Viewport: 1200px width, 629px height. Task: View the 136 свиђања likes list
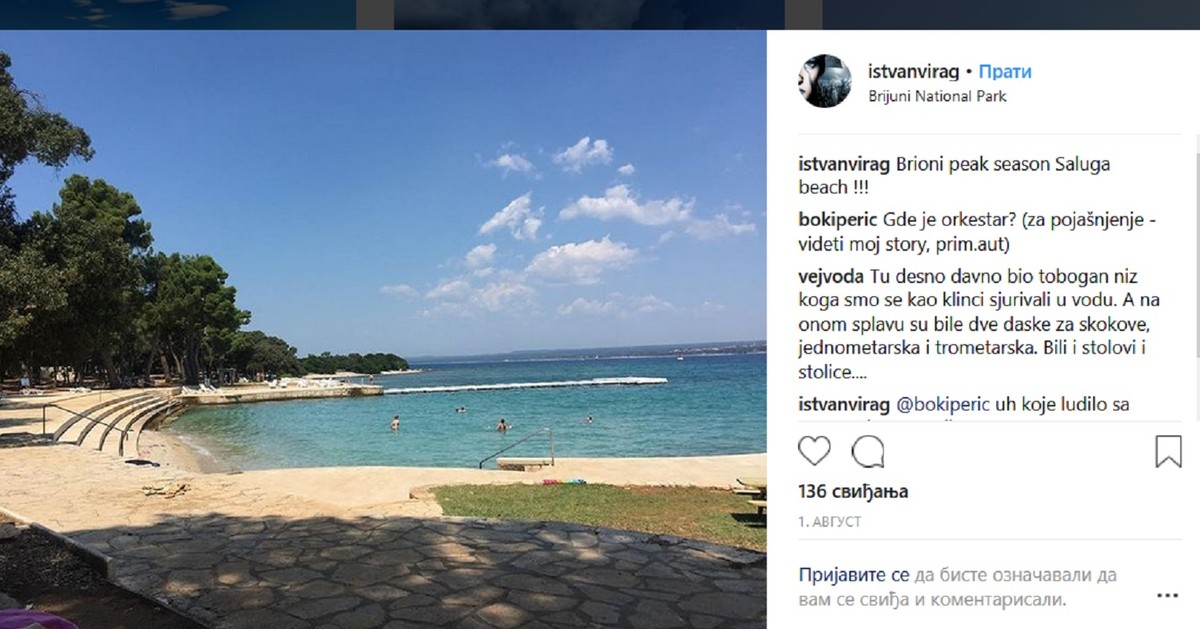tap(853, 492)
